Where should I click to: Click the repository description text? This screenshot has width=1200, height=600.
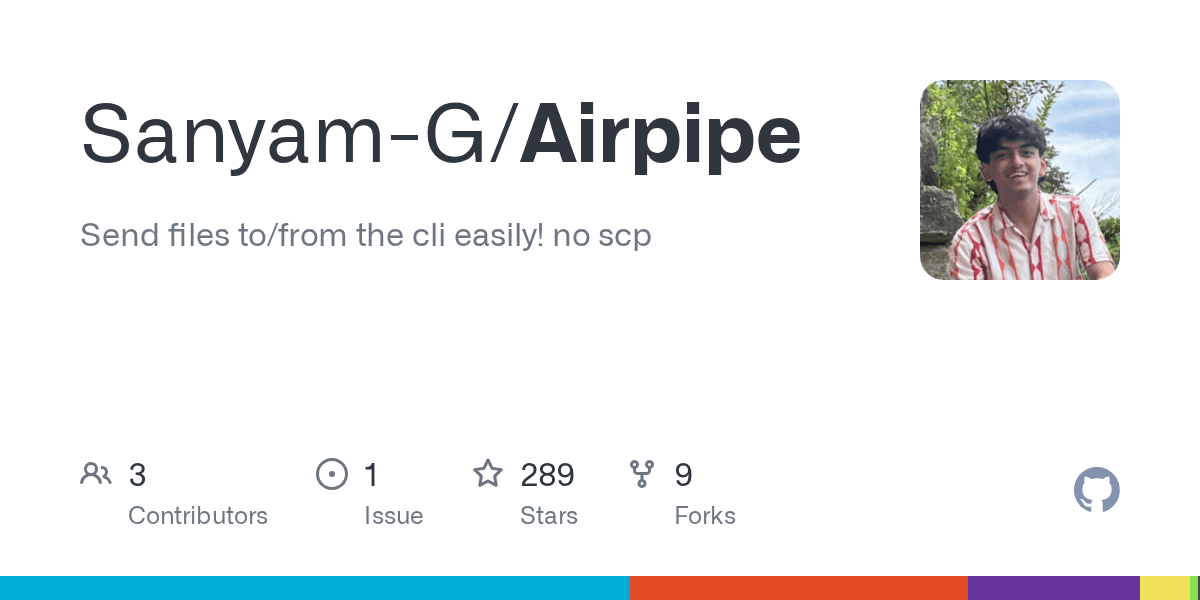[x=366, y=236]
